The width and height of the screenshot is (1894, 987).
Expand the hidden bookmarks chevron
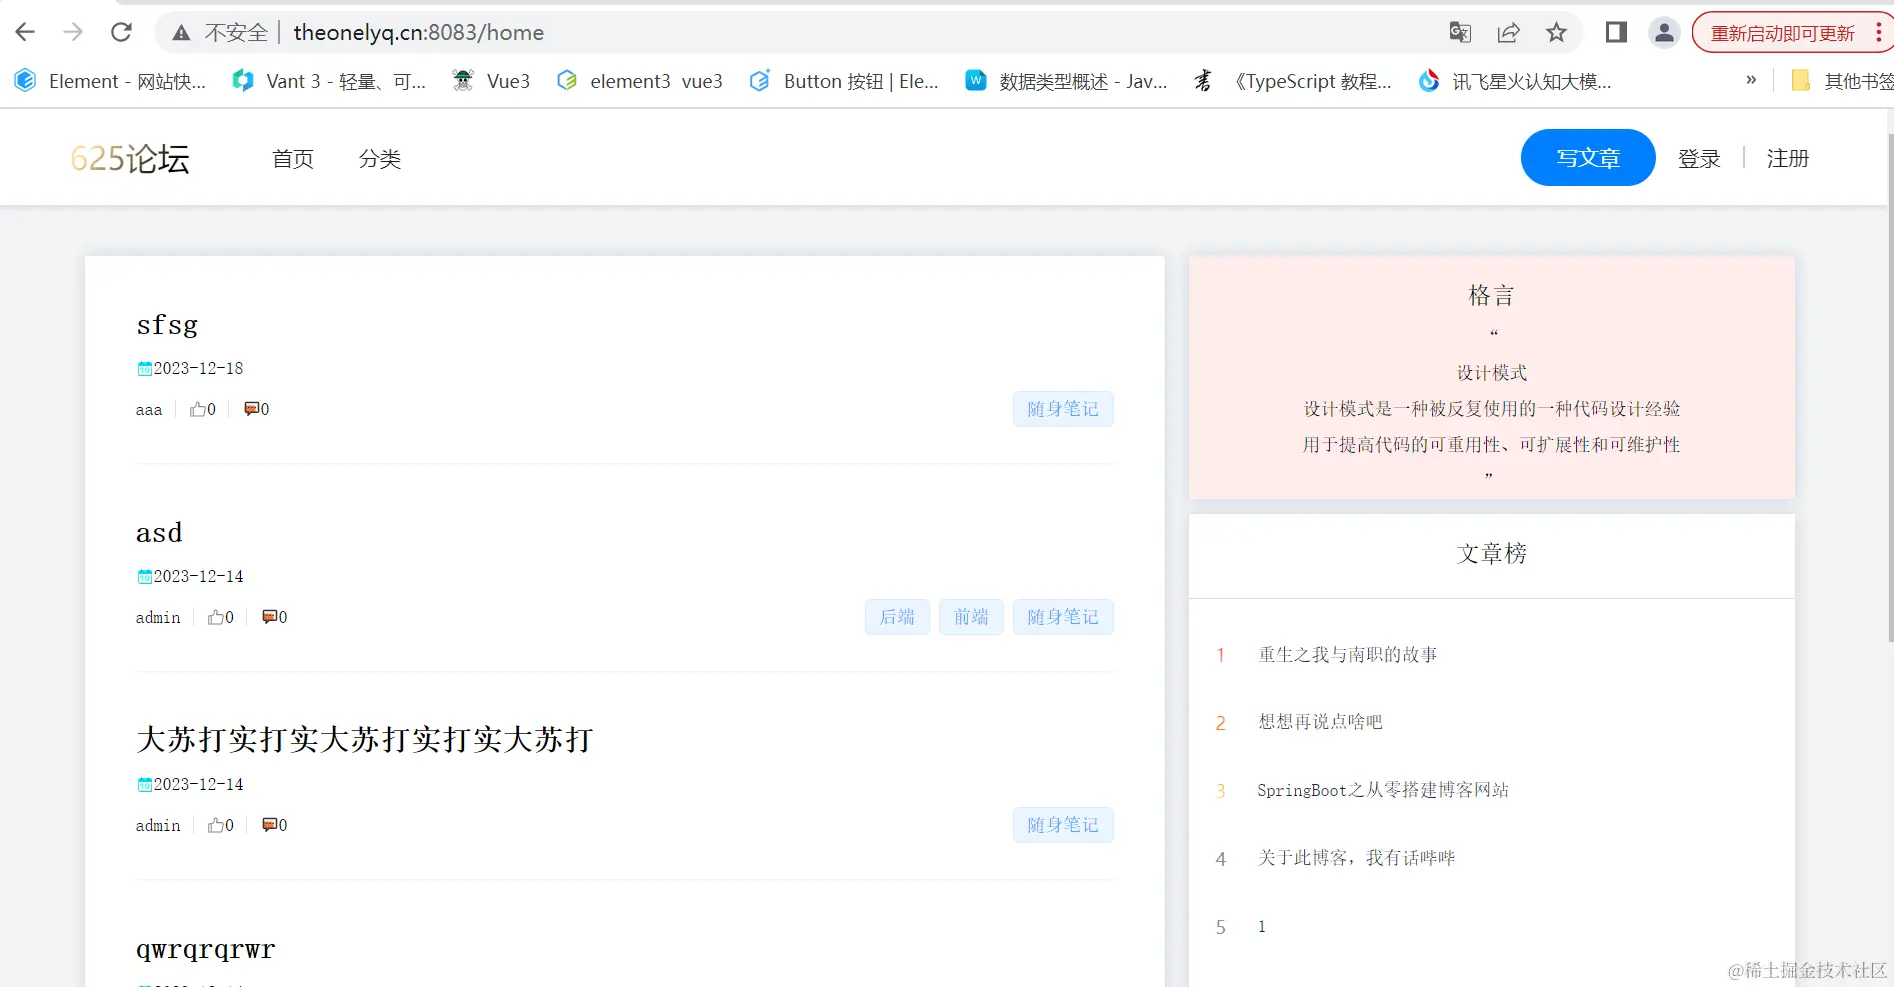pyautogui.click(x=1751, y=81)
